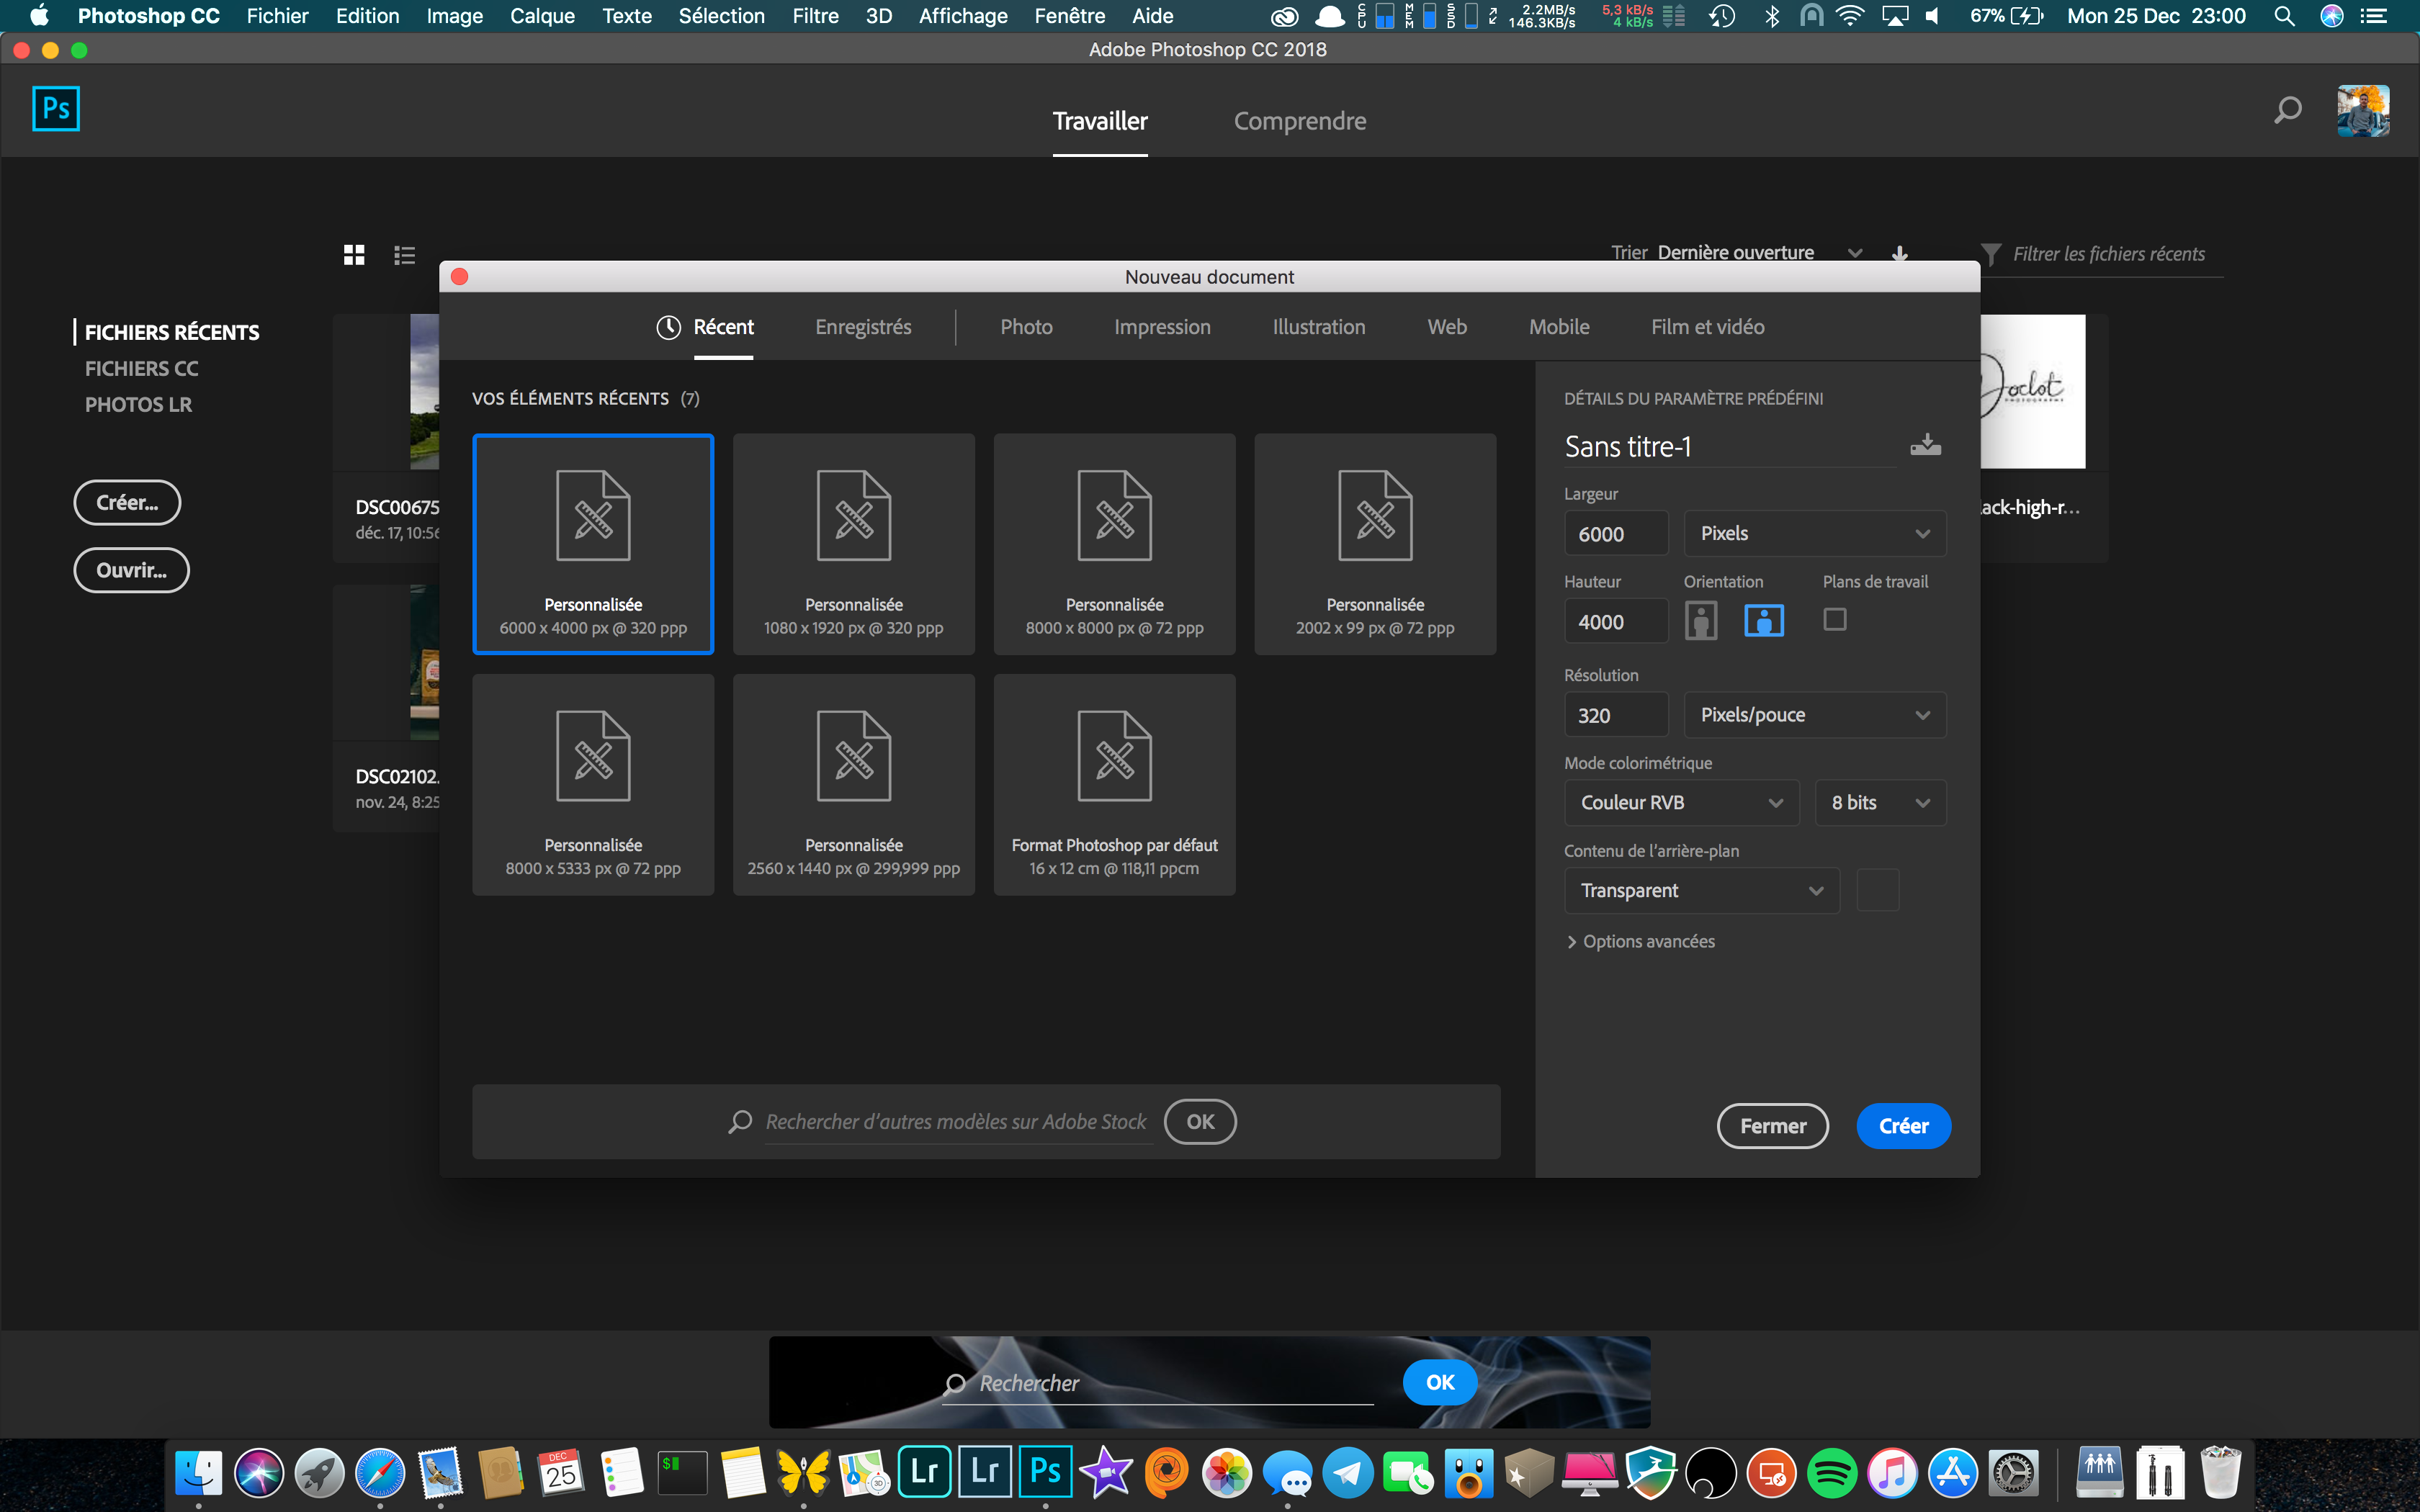
Task: Expand Options avancées section
Action: [1640, 941]
